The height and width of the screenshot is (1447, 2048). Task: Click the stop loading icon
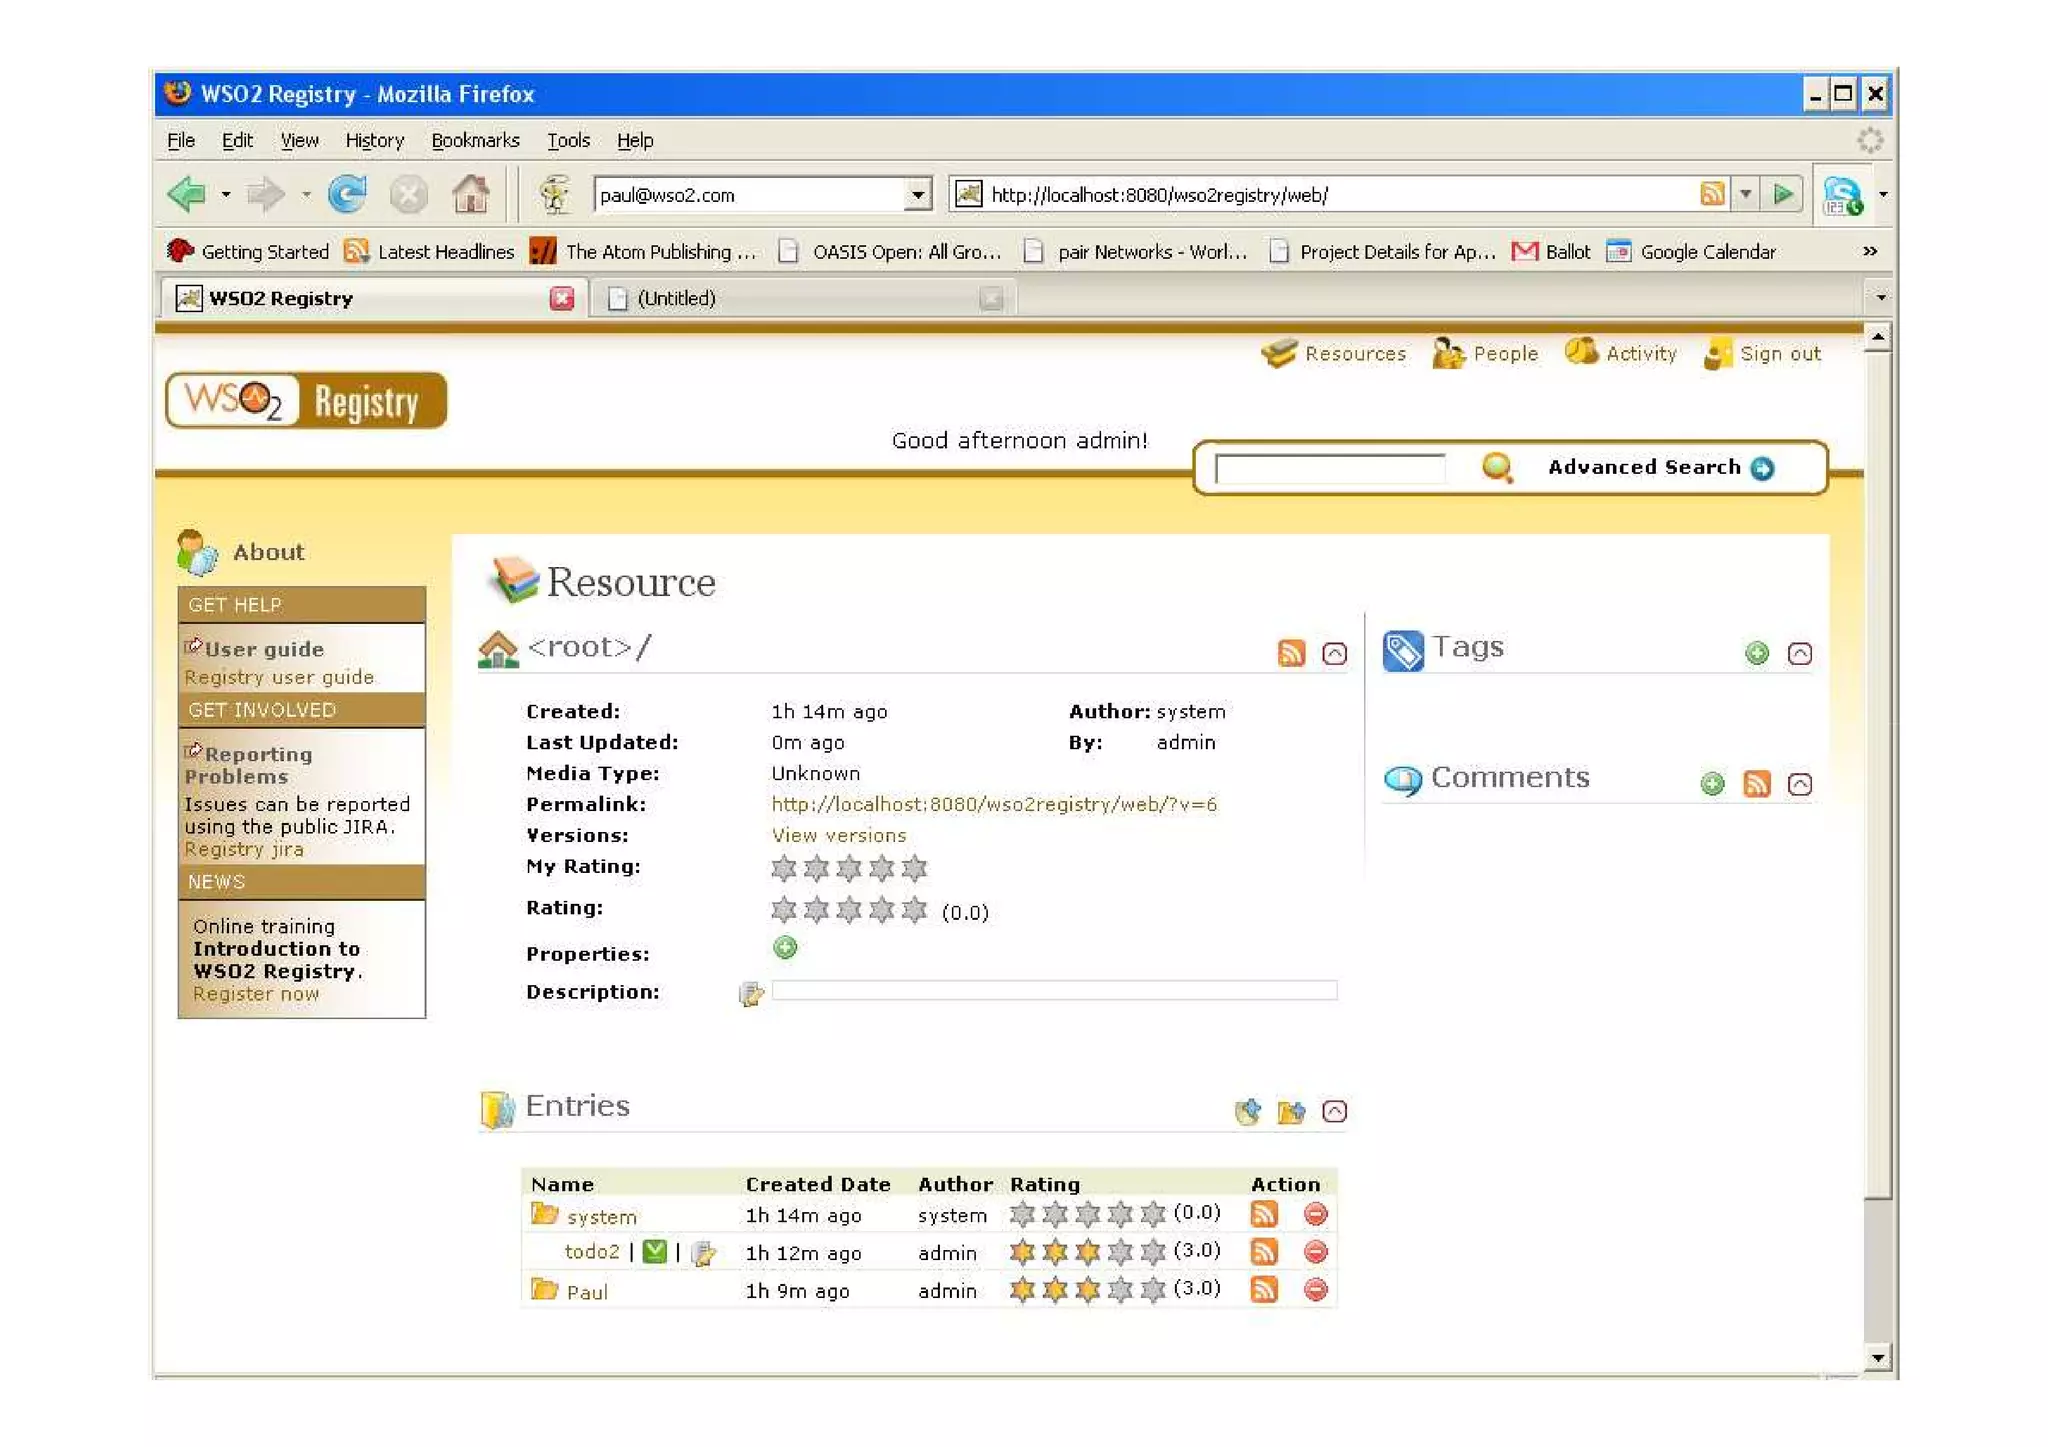tap(408, 194)
